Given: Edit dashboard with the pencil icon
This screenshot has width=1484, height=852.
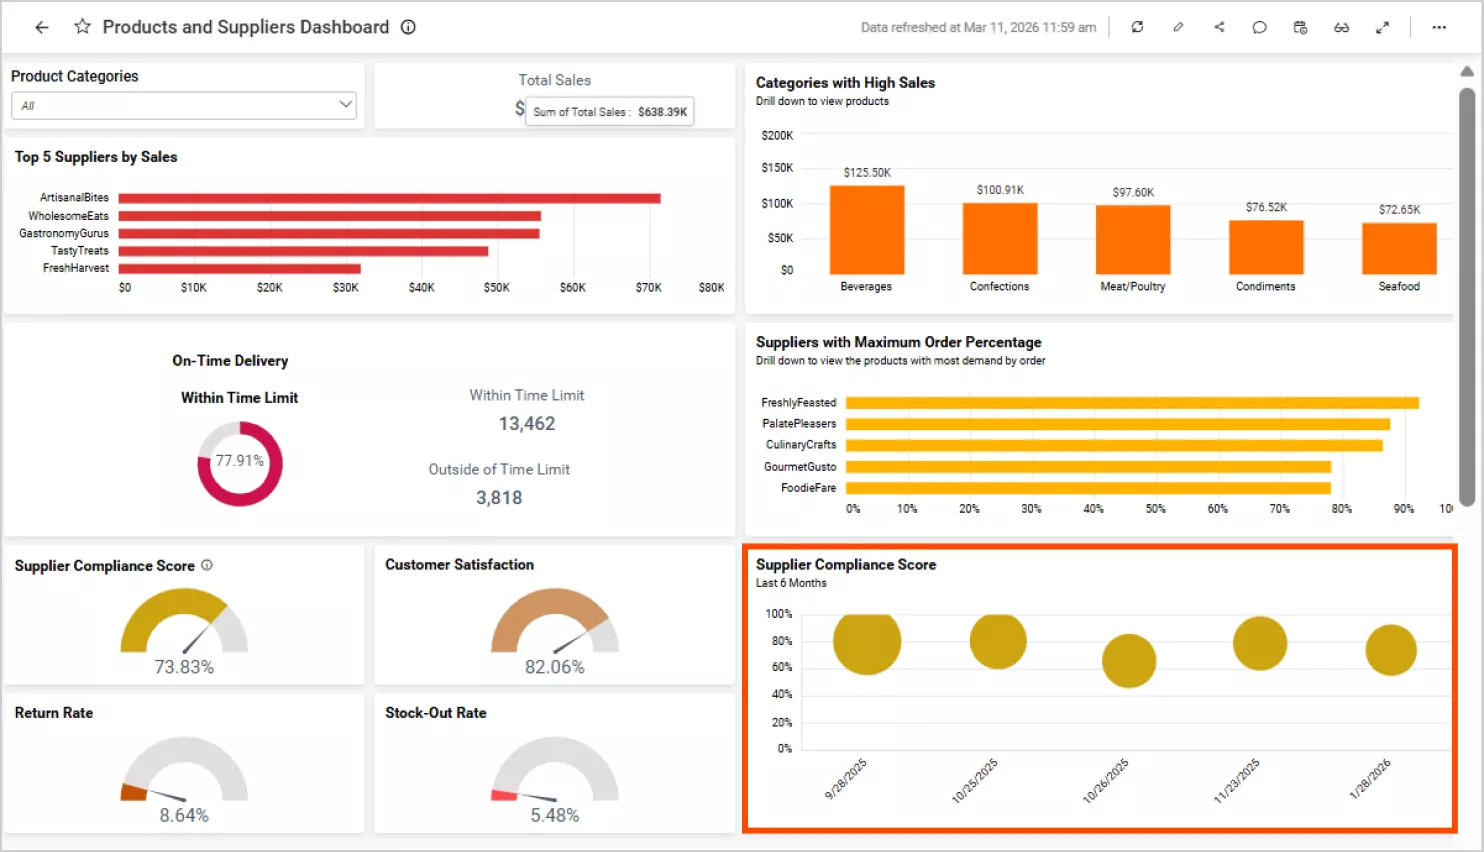Looking at the screenshot, I should (1178, 27).
